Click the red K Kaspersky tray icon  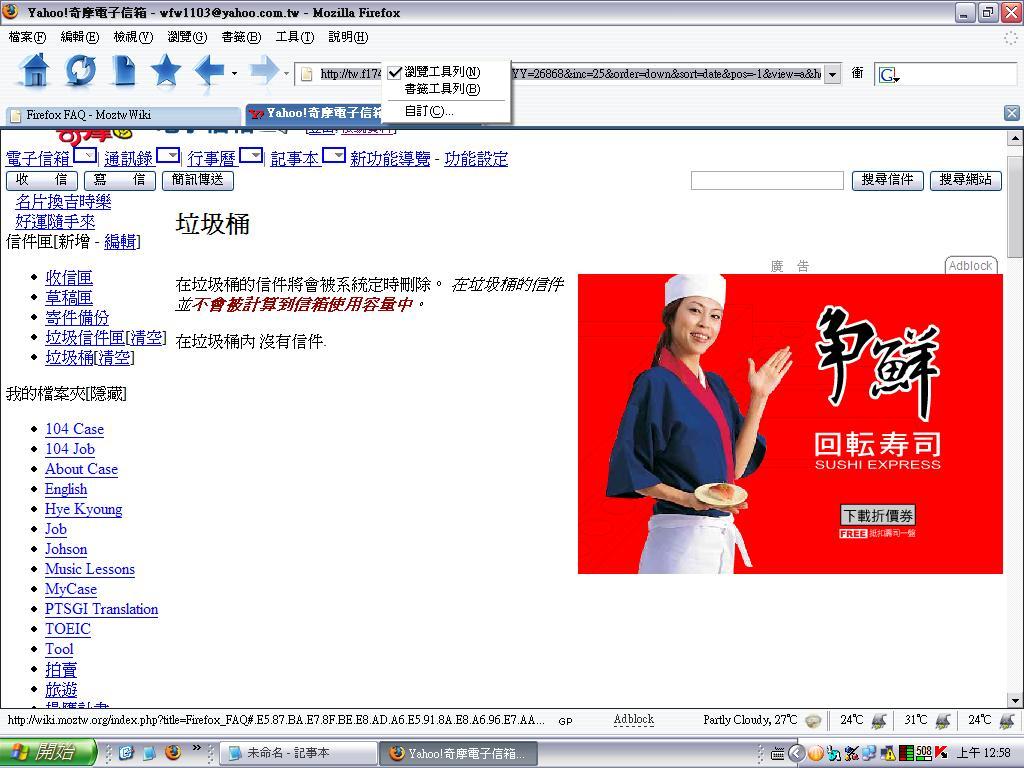coord(941,753)
